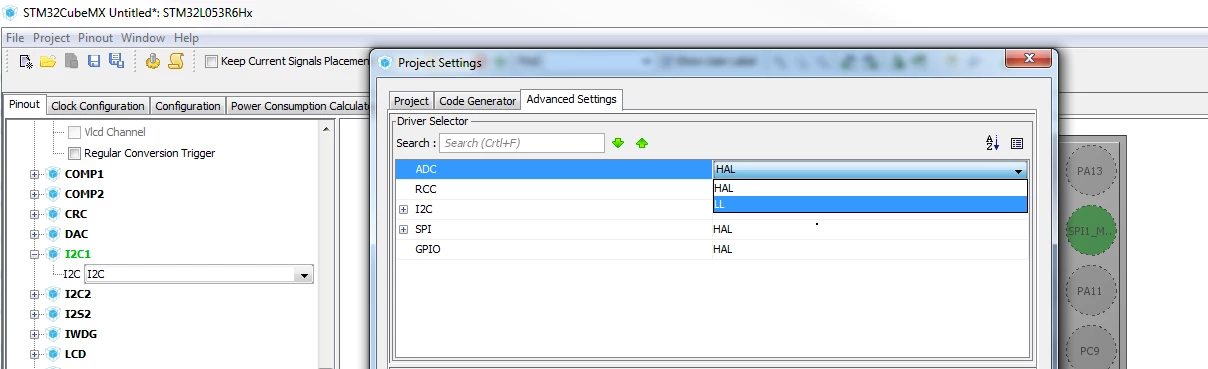Open the Project menu
This screenshot has width=1208, height=369.
51,38
